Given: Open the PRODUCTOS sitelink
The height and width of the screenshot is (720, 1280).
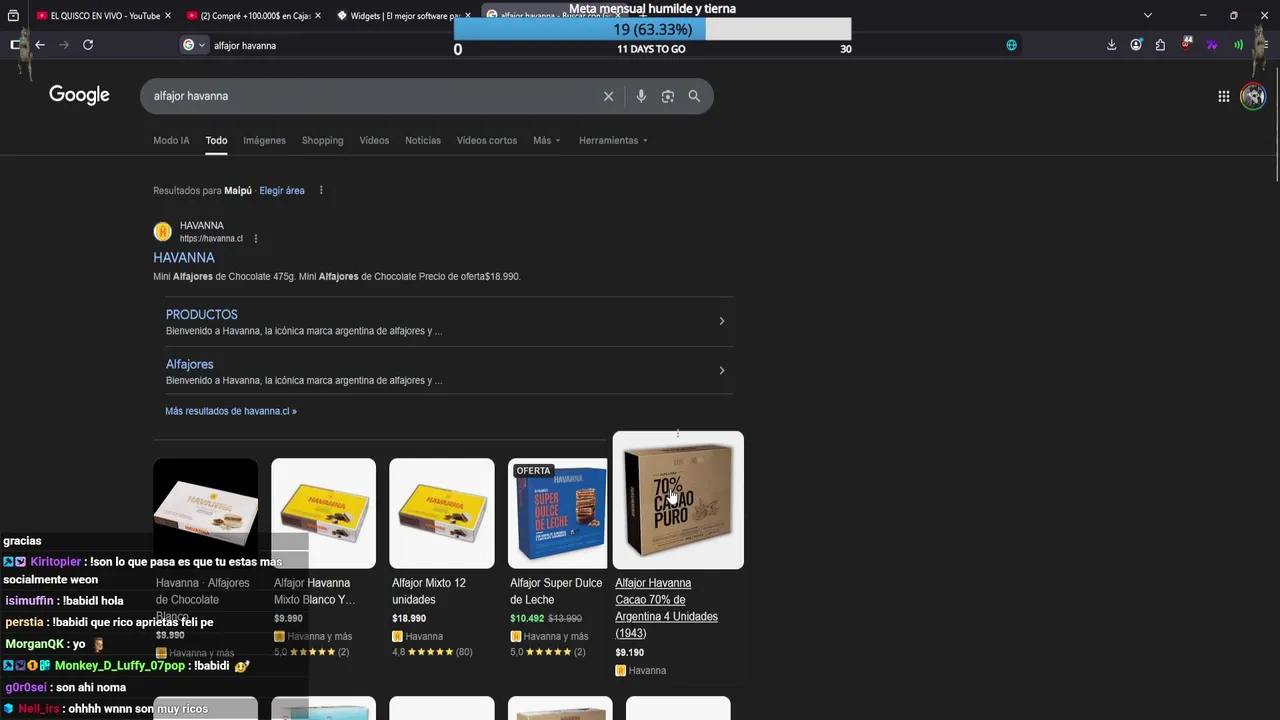Looking at the screenshot, I should click(x=202, y=314).
